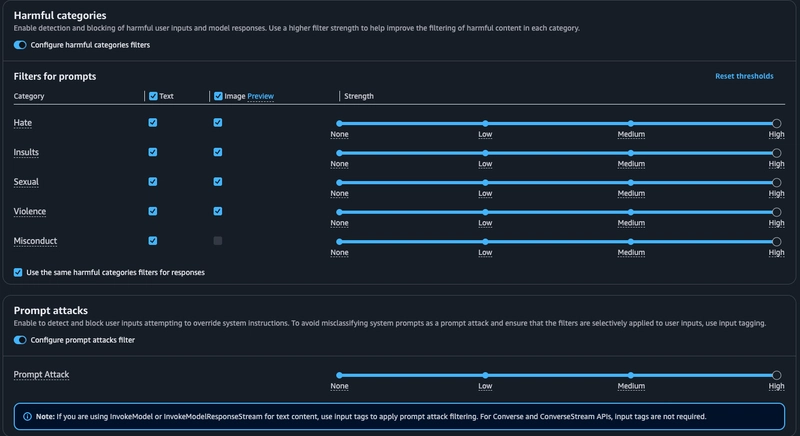Set Violence strength slider to Medium
This screenshot has height=436, width=800.
click(x=630, y=212)
